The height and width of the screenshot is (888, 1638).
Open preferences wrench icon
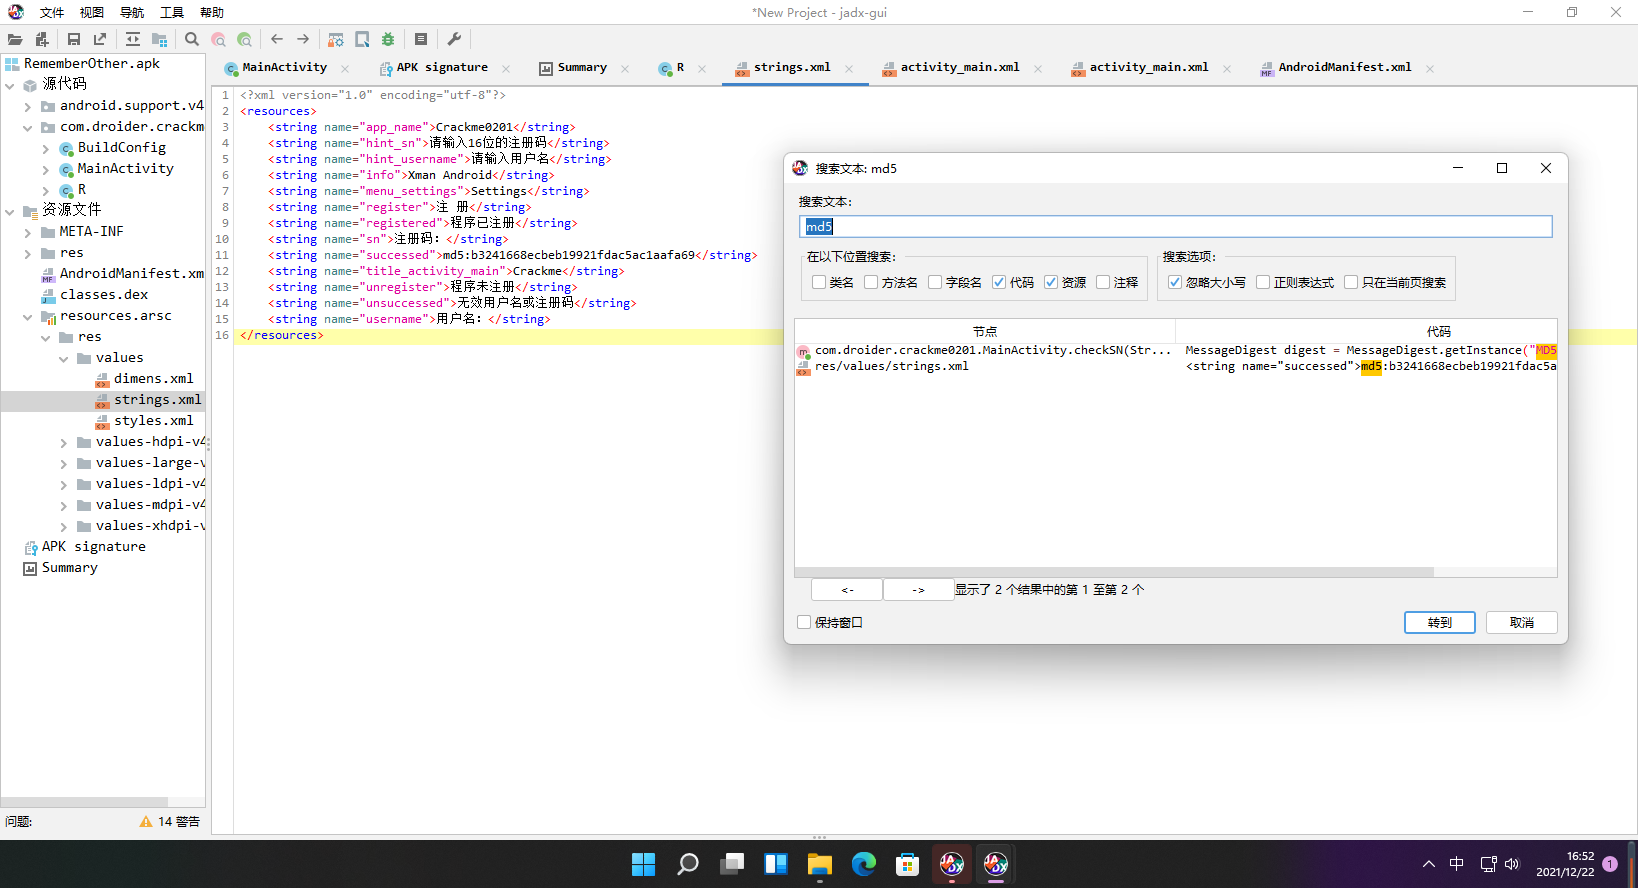point(454,39)
